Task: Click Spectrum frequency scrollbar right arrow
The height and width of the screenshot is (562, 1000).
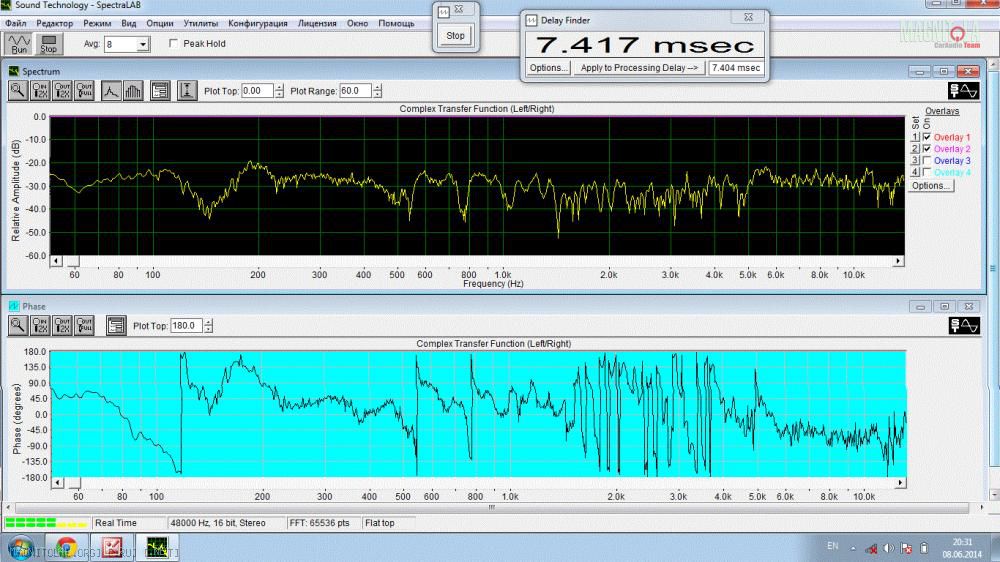Action: [x=898, y=261]
